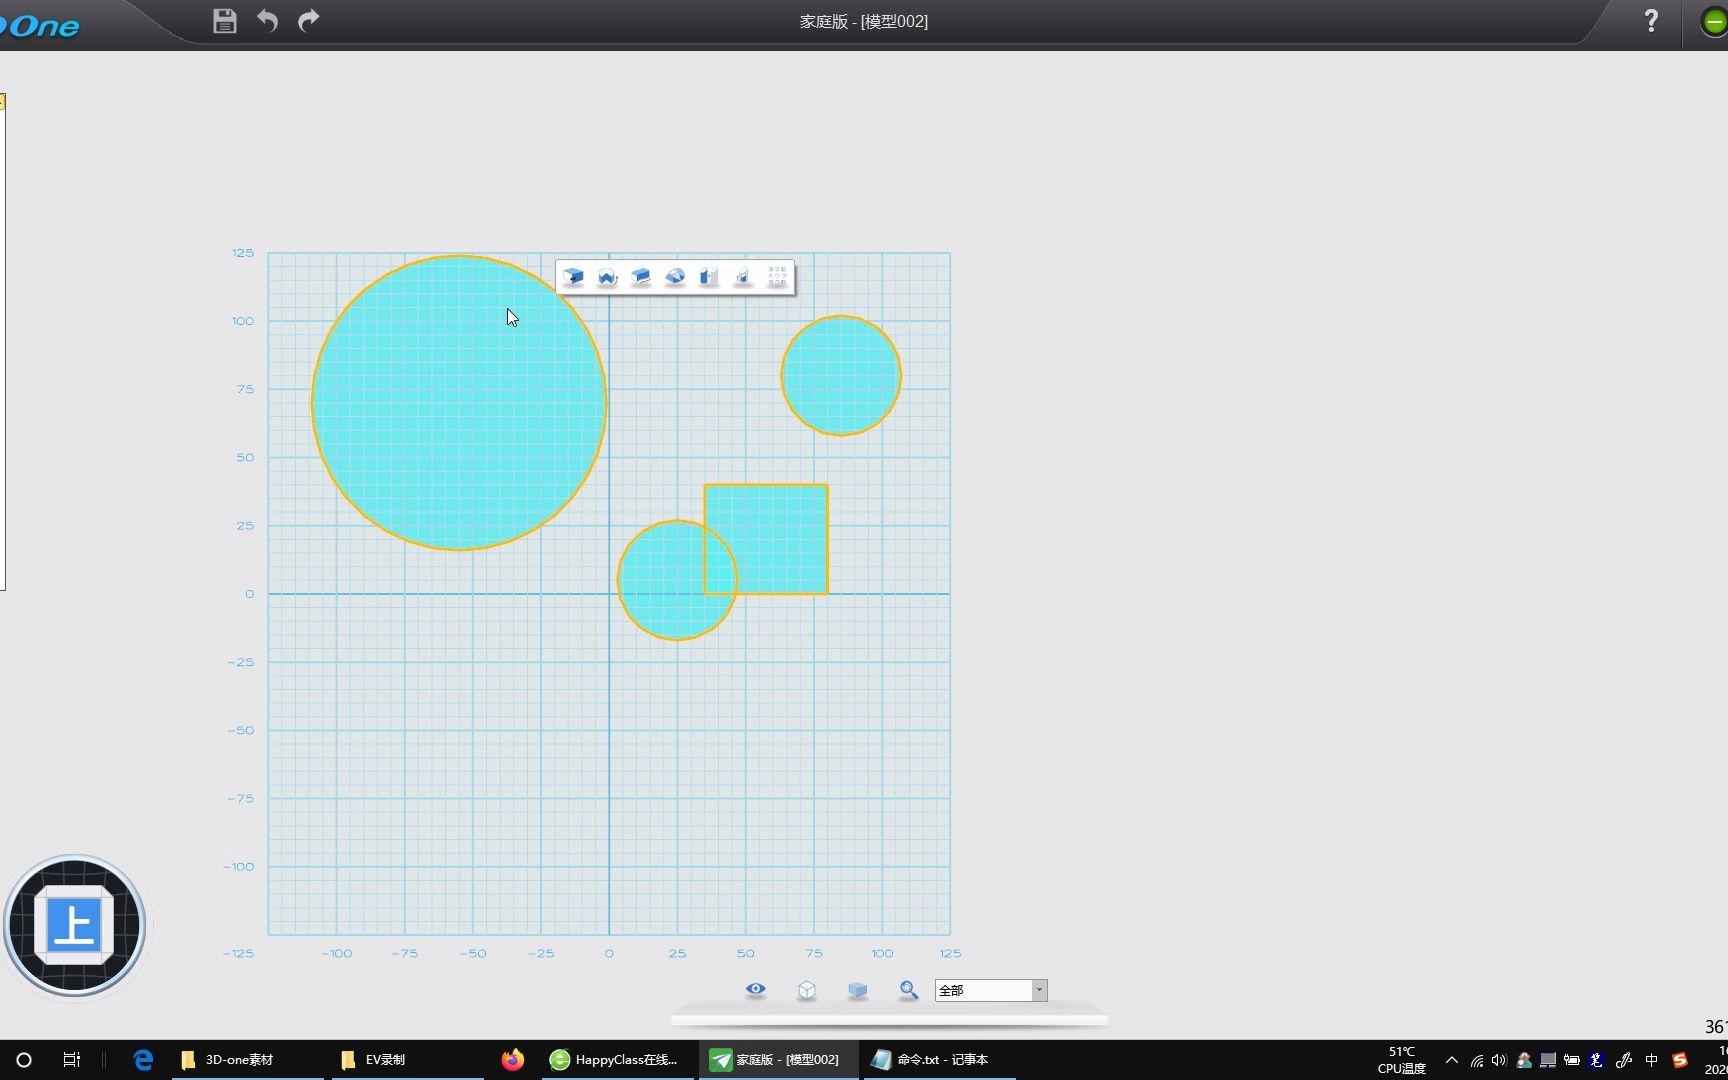Open Windows search circle on taskbar
Image resolution: width=1728 pixels, height=1080 pixels.
(x=24, y=1060)
